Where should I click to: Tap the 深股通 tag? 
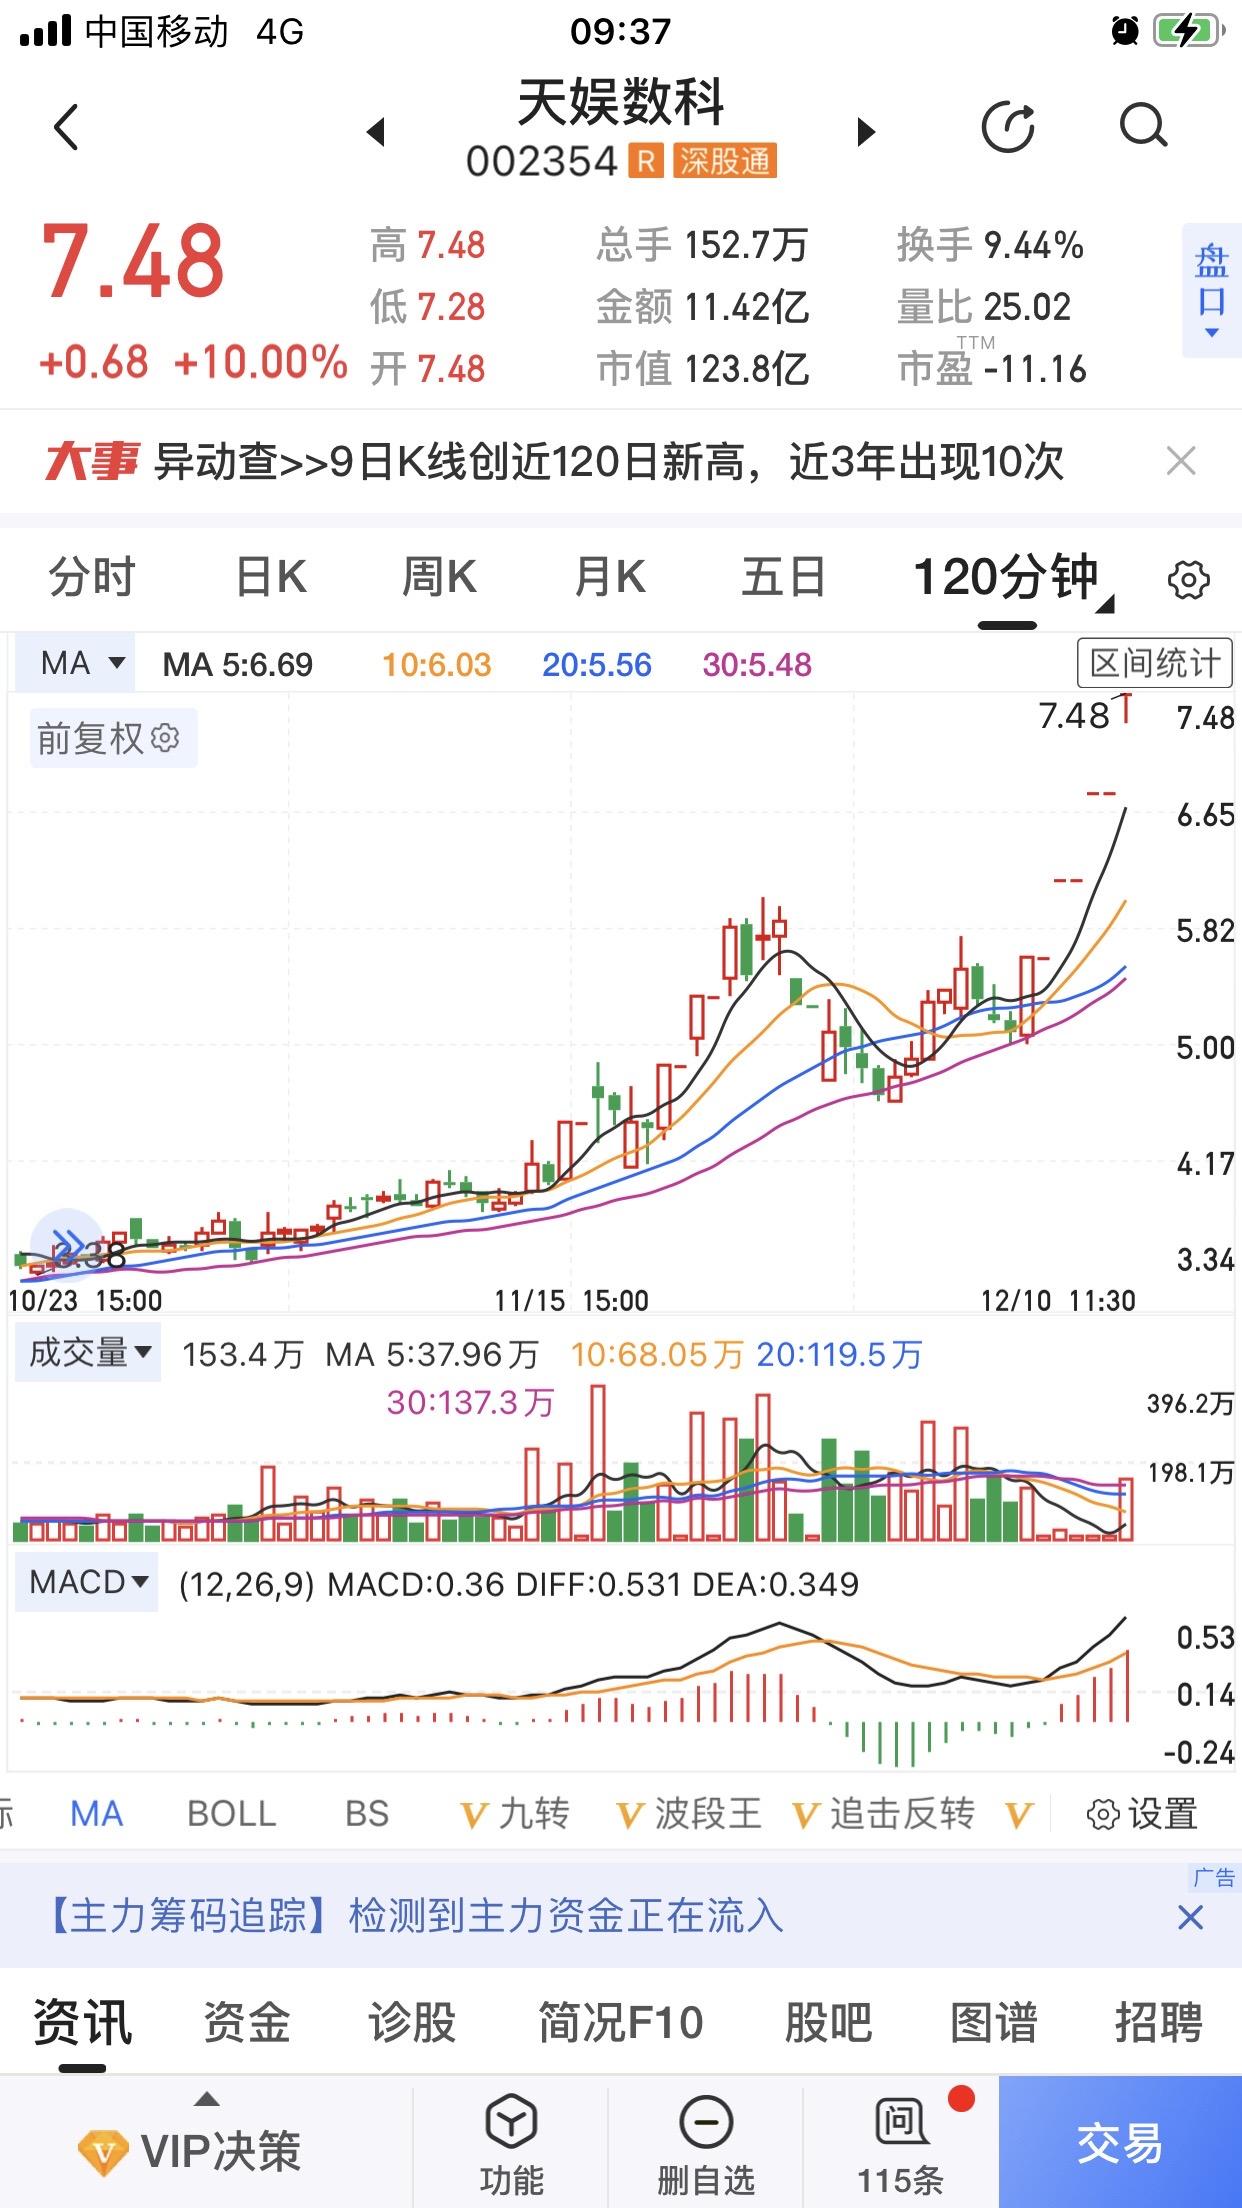pyautogui.click(x=725, y=161)
